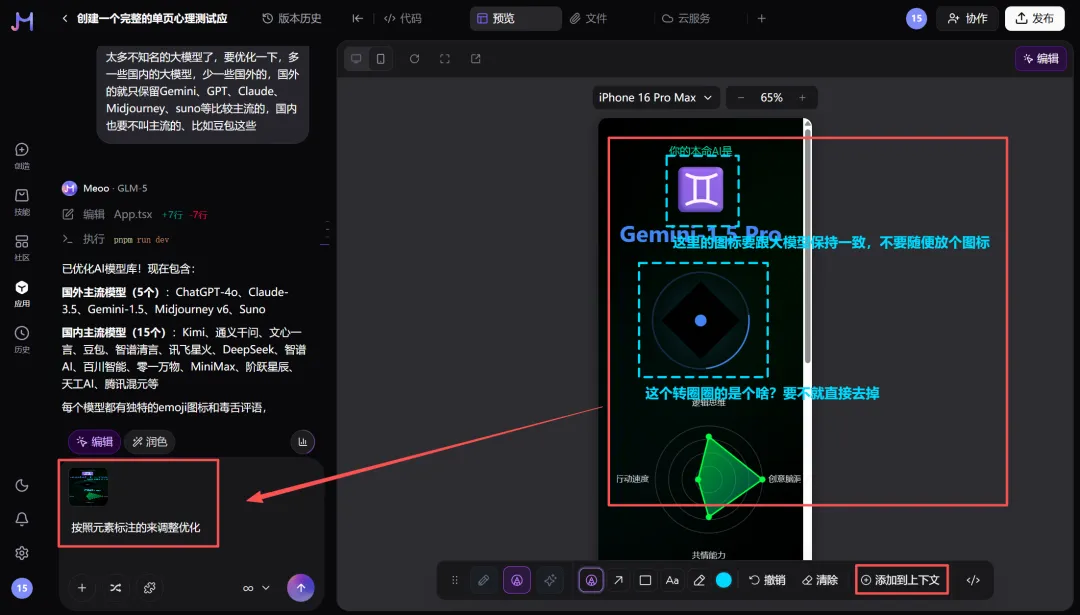Switch to the 文件 tab
Image resolution: width=1080 pixels, height=615 pixels.
(588, 19)
